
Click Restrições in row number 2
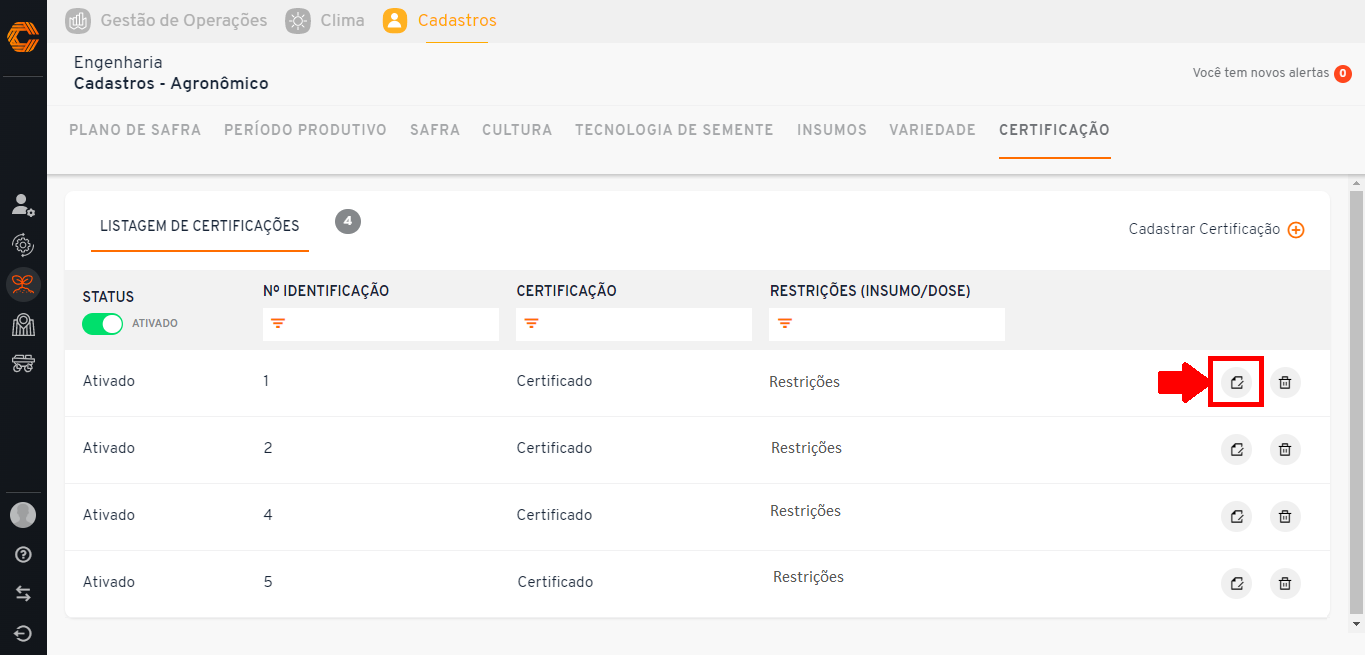pos(806,448)
